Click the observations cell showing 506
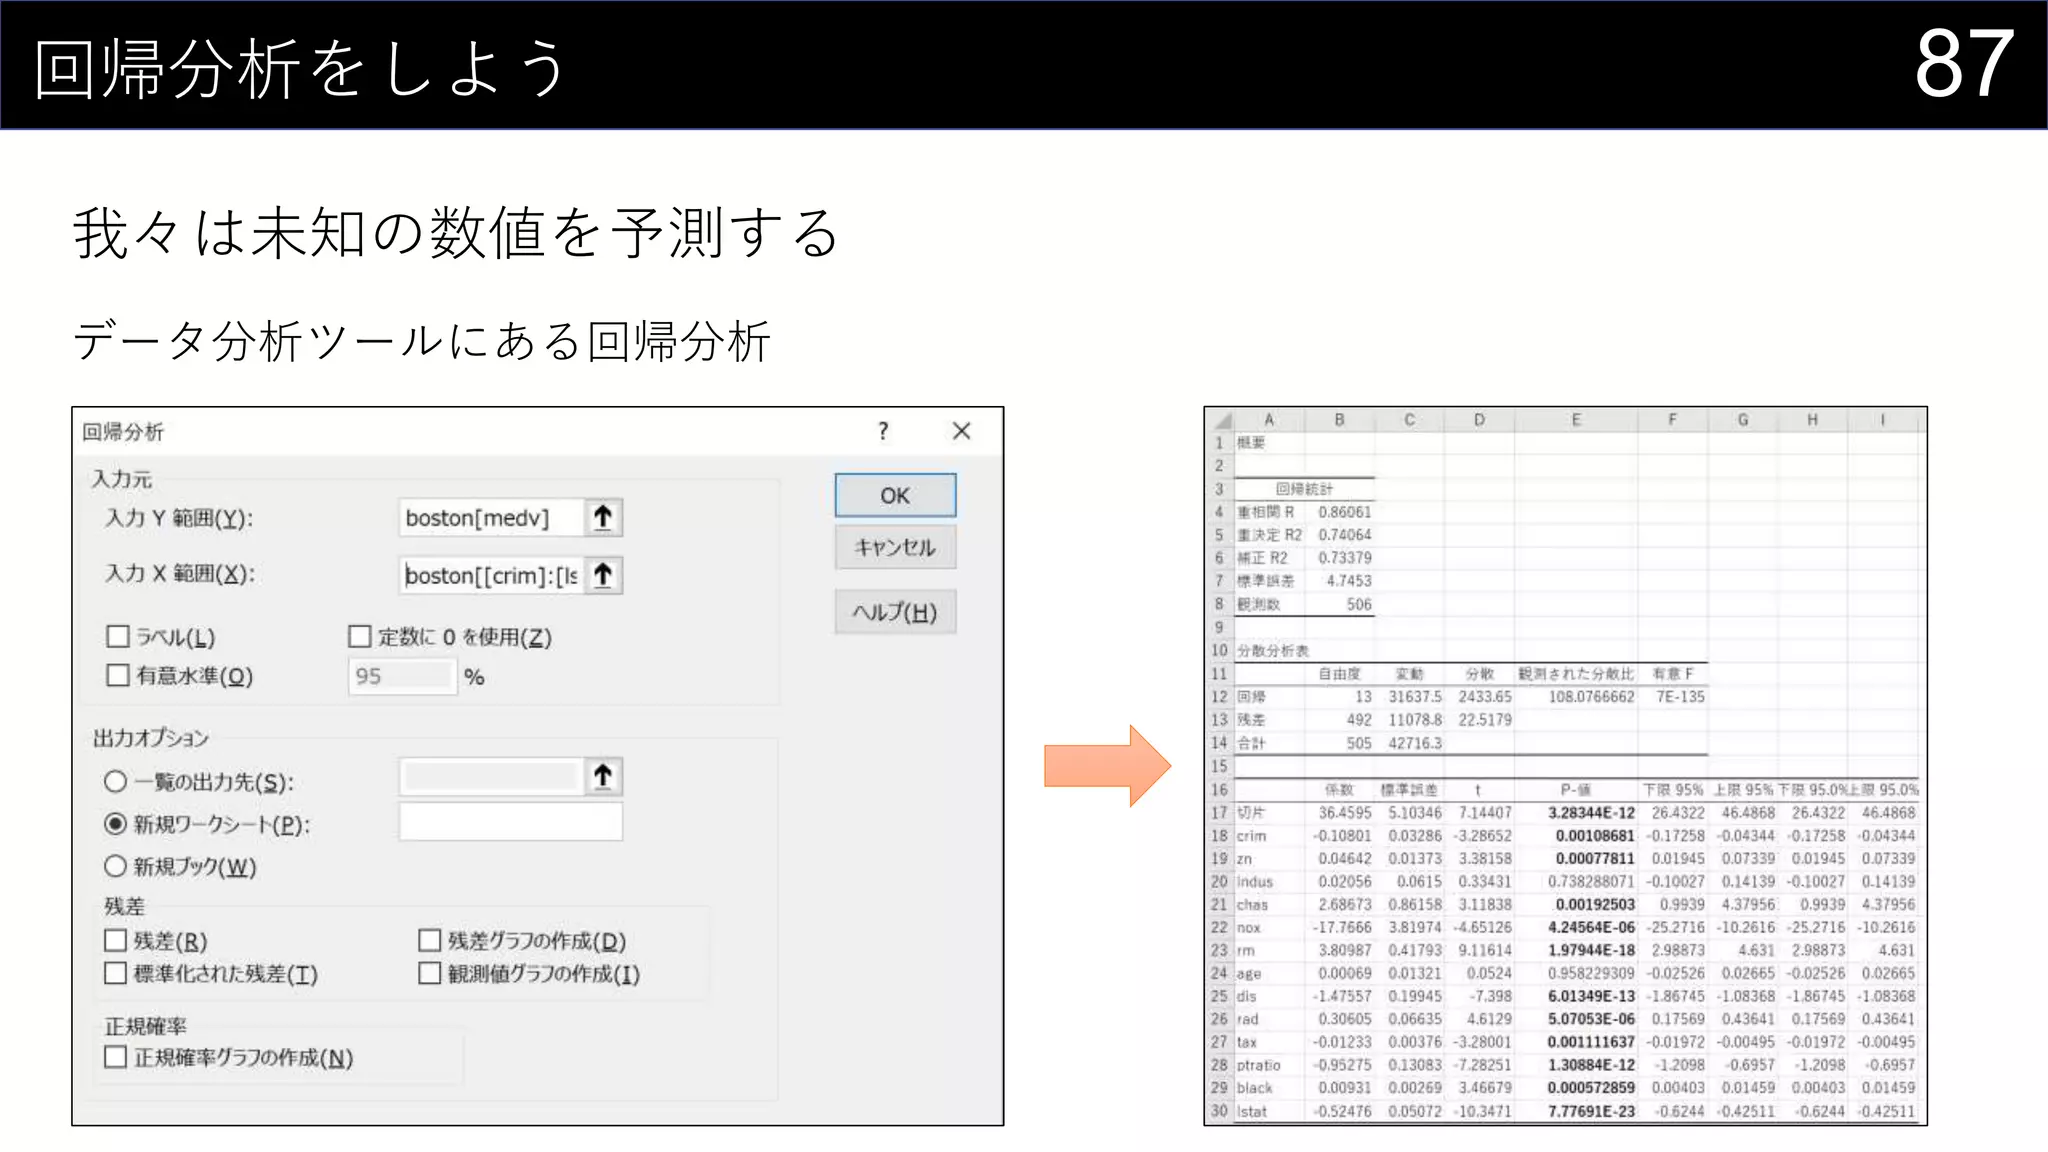The image size is (2048, 1152). [x=1339, y=604]
